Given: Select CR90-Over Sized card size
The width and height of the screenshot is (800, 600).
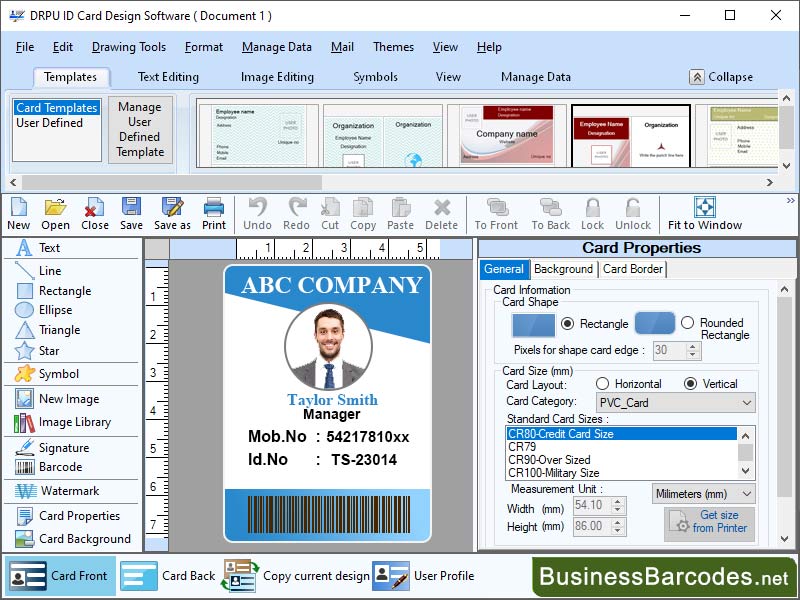Looking at the screenshot, I should 549,460.
